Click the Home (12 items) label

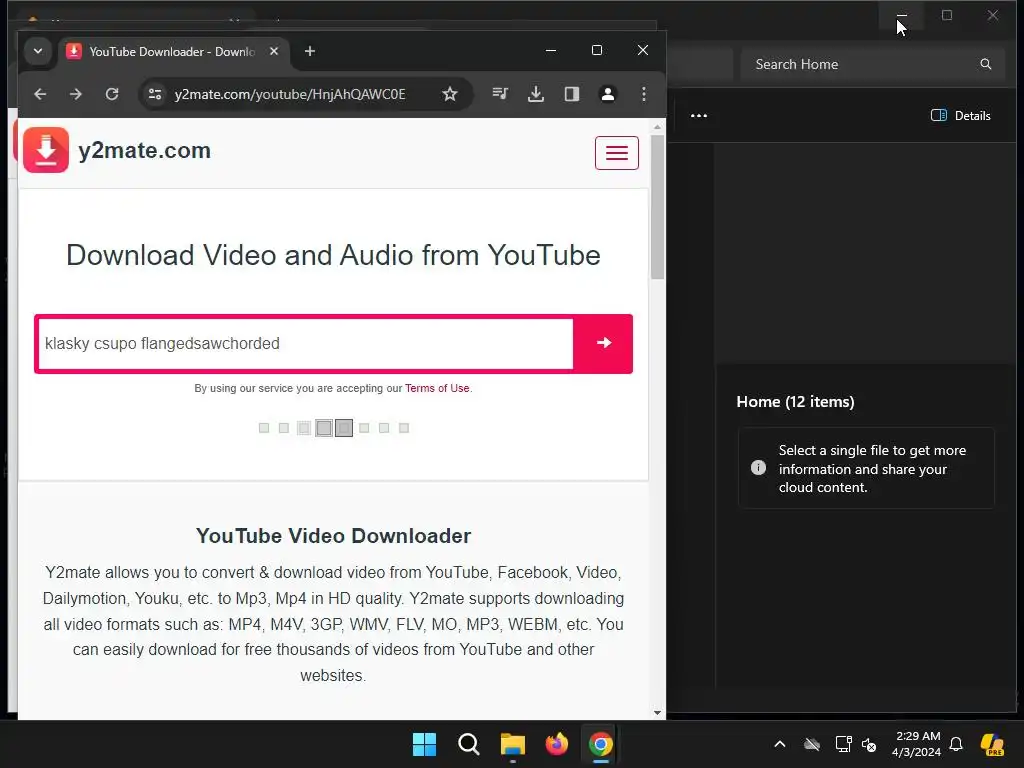coord(795,402)
